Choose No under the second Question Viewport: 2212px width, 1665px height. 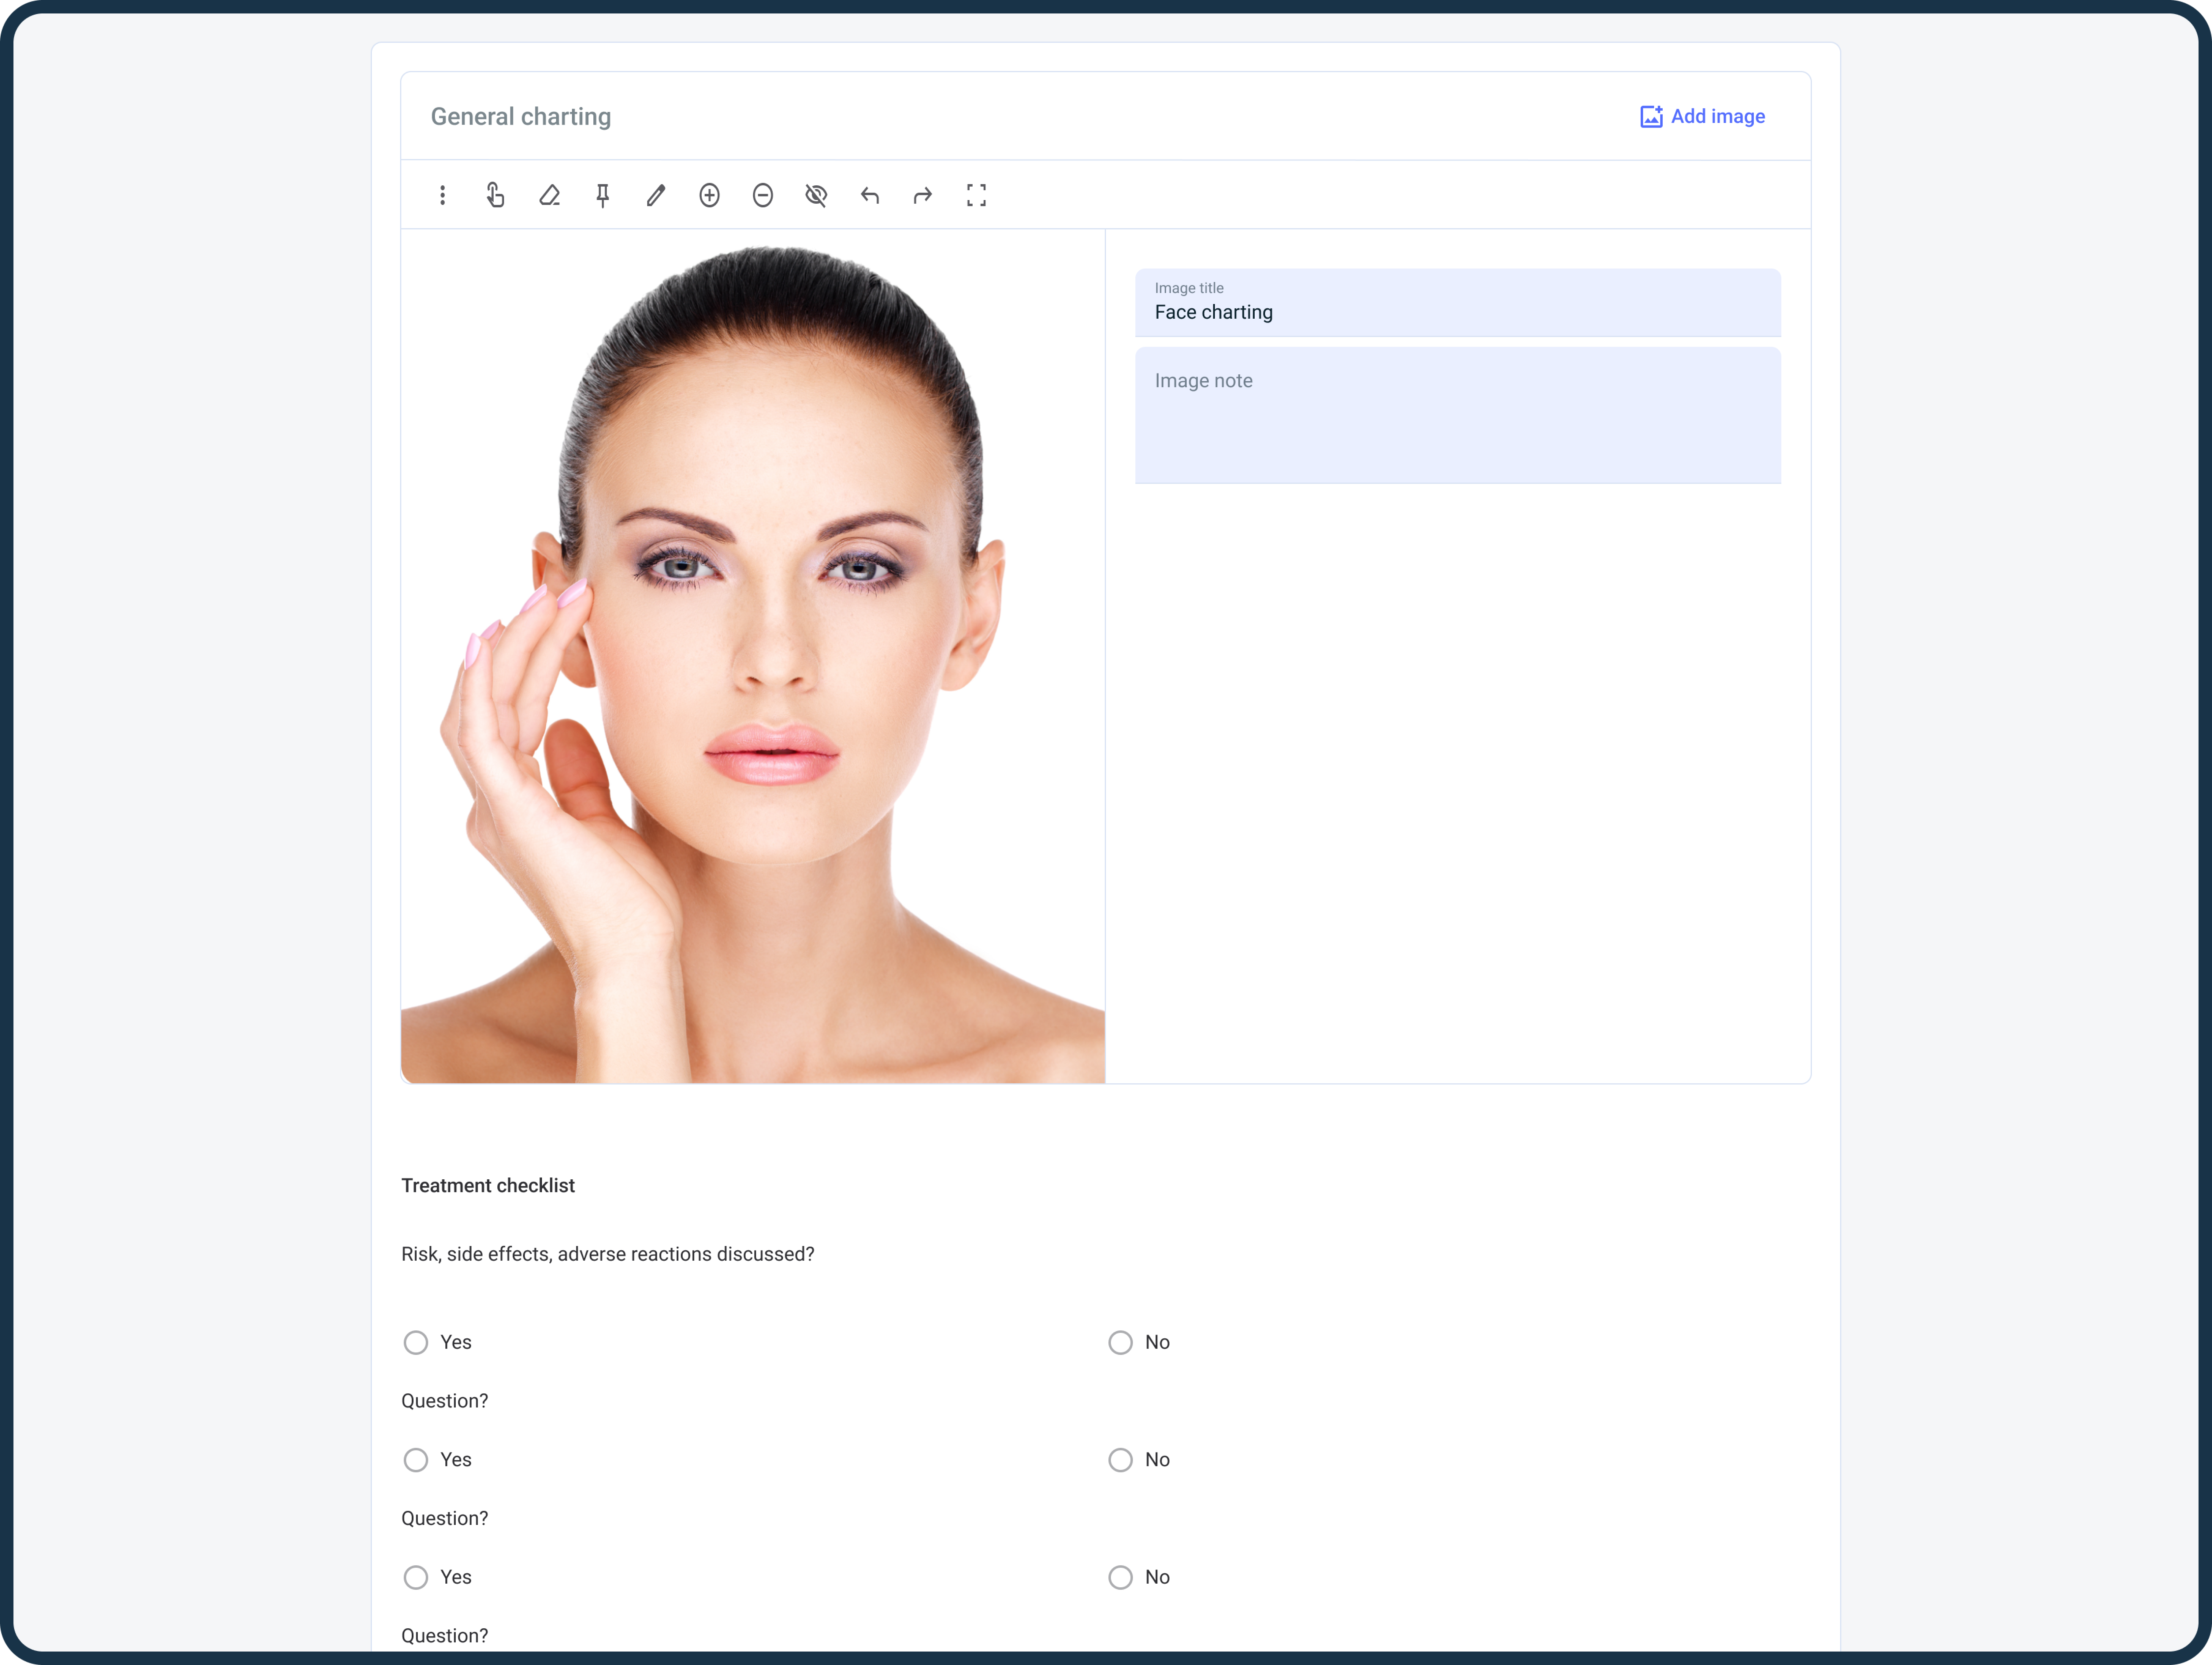point(1120,1577)
